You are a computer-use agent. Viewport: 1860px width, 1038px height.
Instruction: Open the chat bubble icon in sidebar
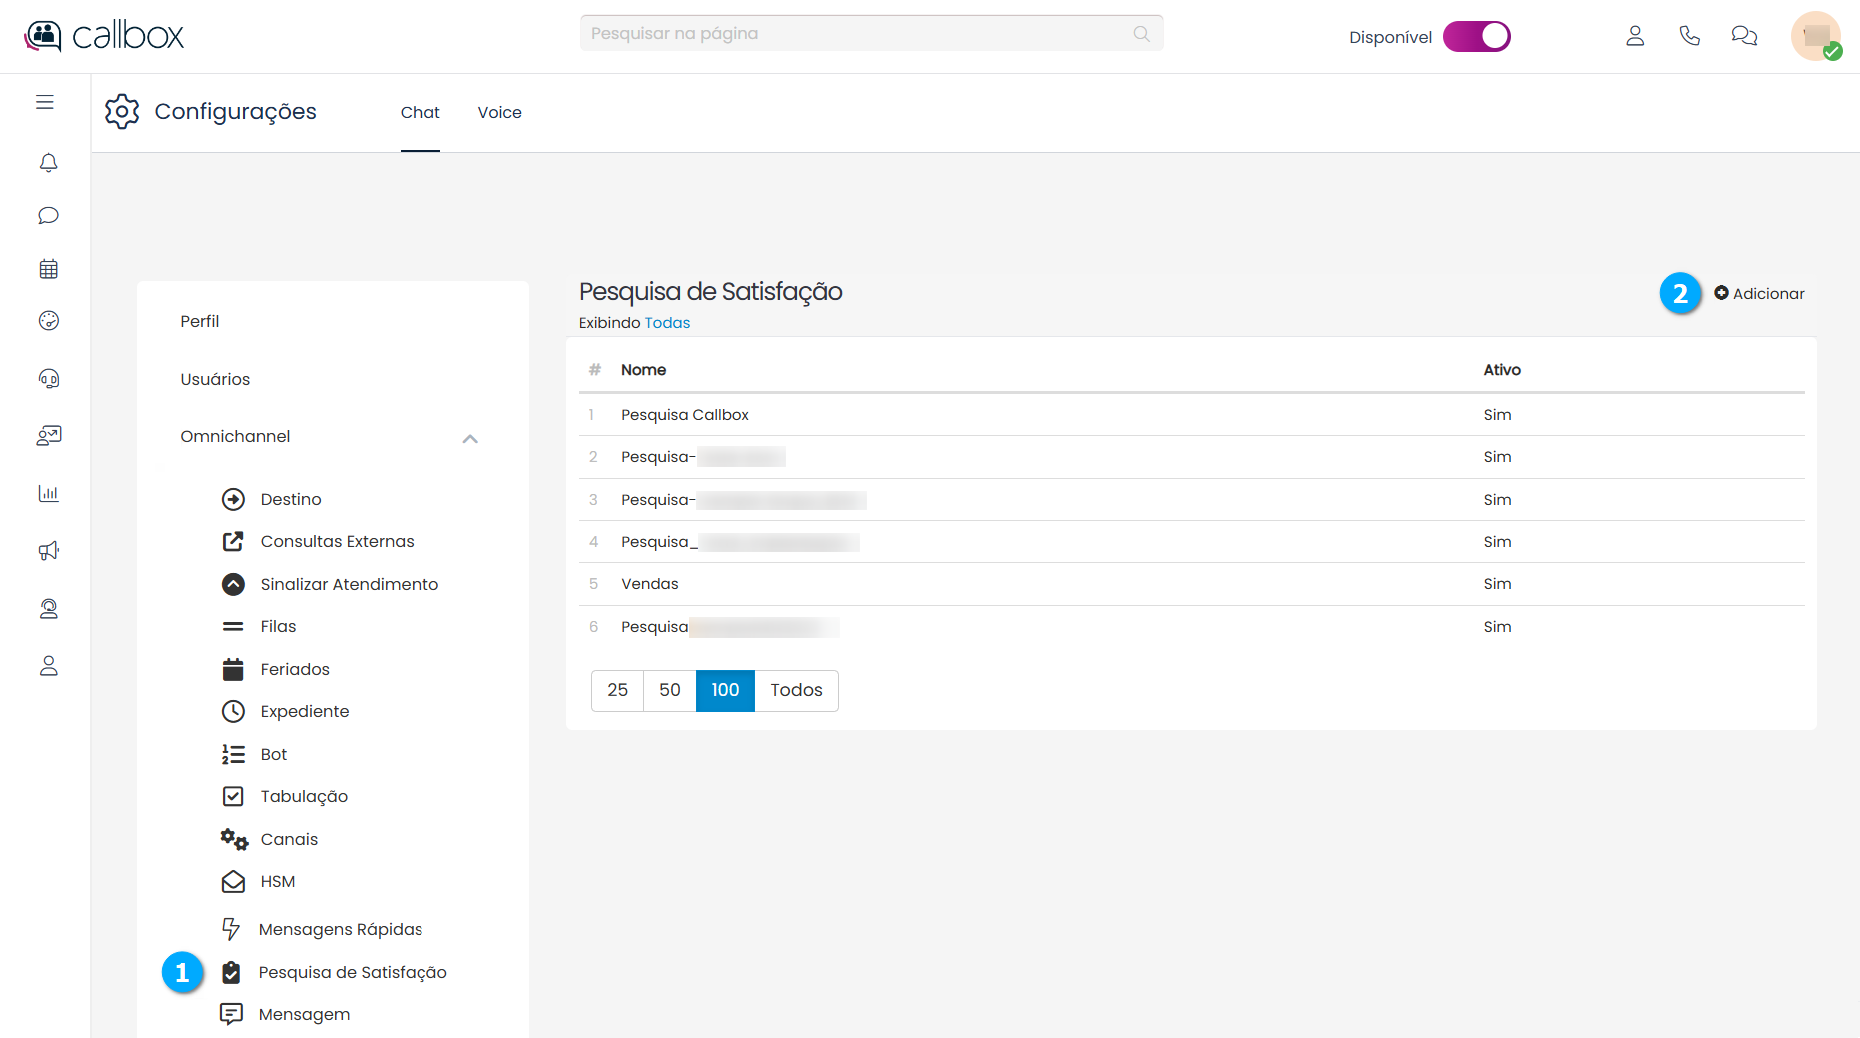pos(48,216)
